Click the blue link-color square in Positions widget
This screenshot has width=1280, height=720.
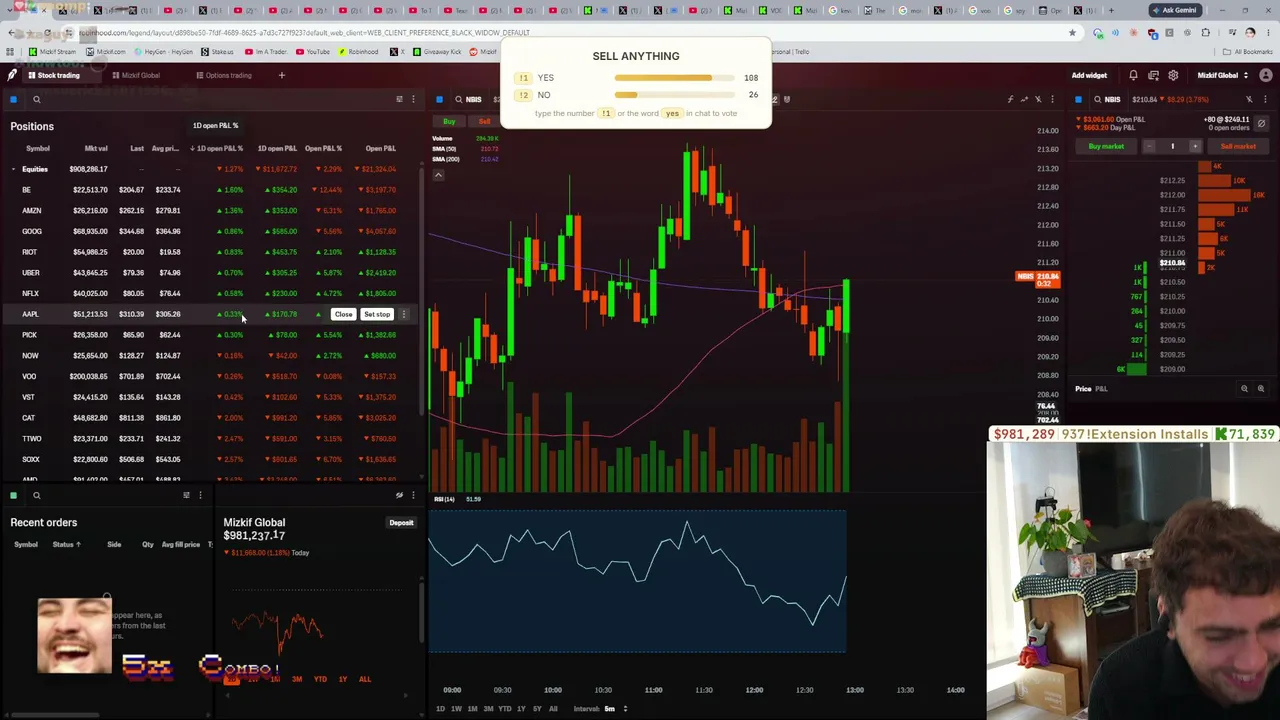(x=13, y=99)
